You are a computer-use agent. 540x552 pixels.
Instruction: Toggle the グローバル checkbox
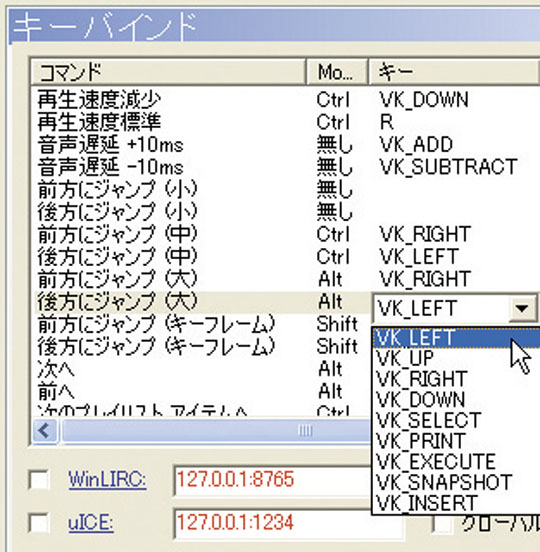point(443,525)
